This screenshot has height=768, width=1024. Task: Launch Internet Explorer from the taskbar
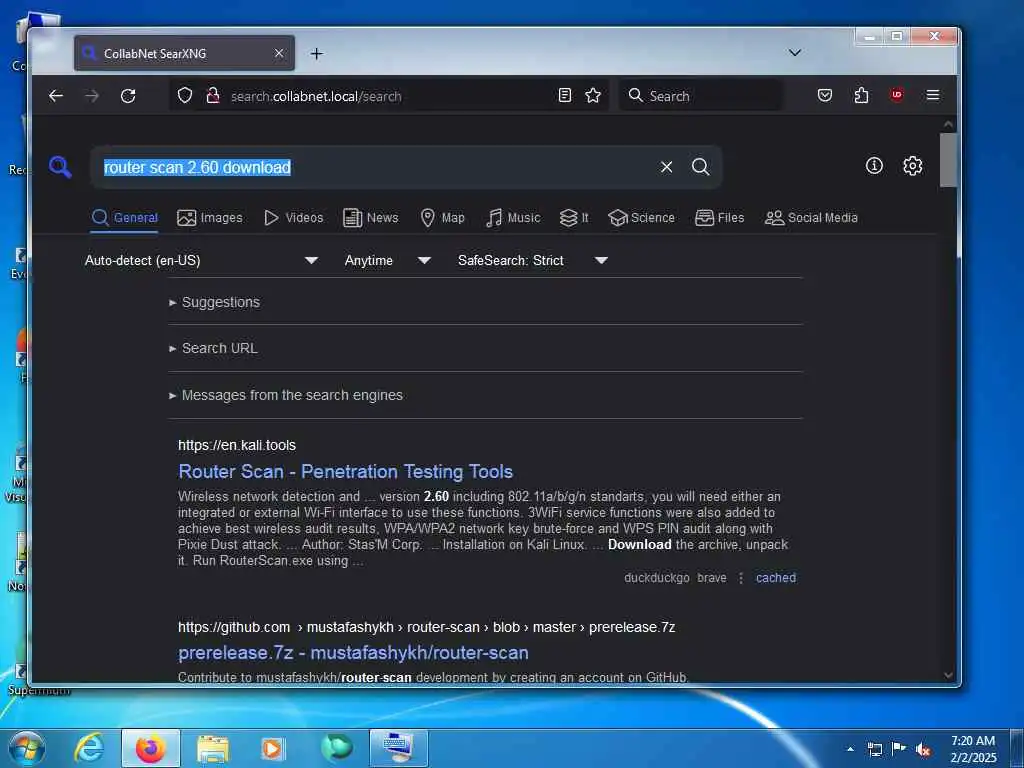coord(89,748)
